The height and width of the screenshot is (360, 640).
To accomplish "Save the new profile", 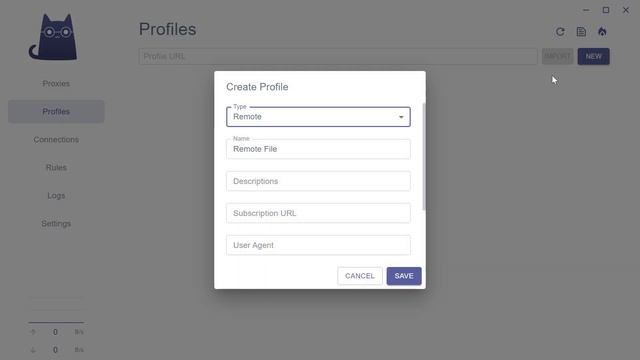I will (x=404, y=276).
